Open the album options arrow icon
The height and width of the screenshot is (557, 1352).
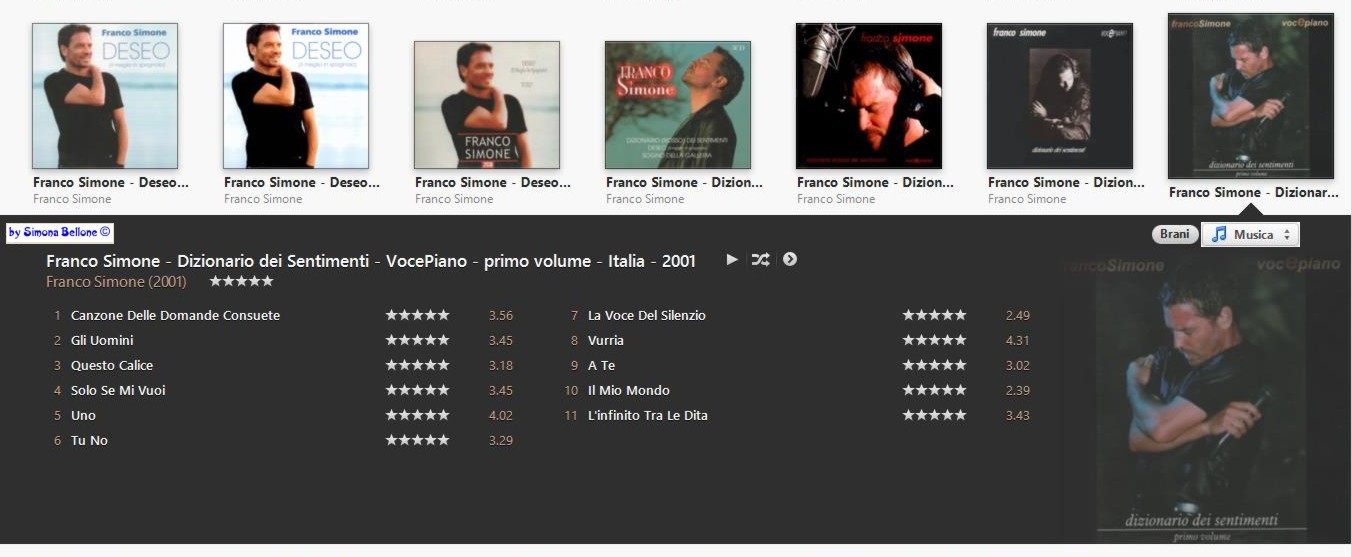pyautogui.click(x=790, y=260)
